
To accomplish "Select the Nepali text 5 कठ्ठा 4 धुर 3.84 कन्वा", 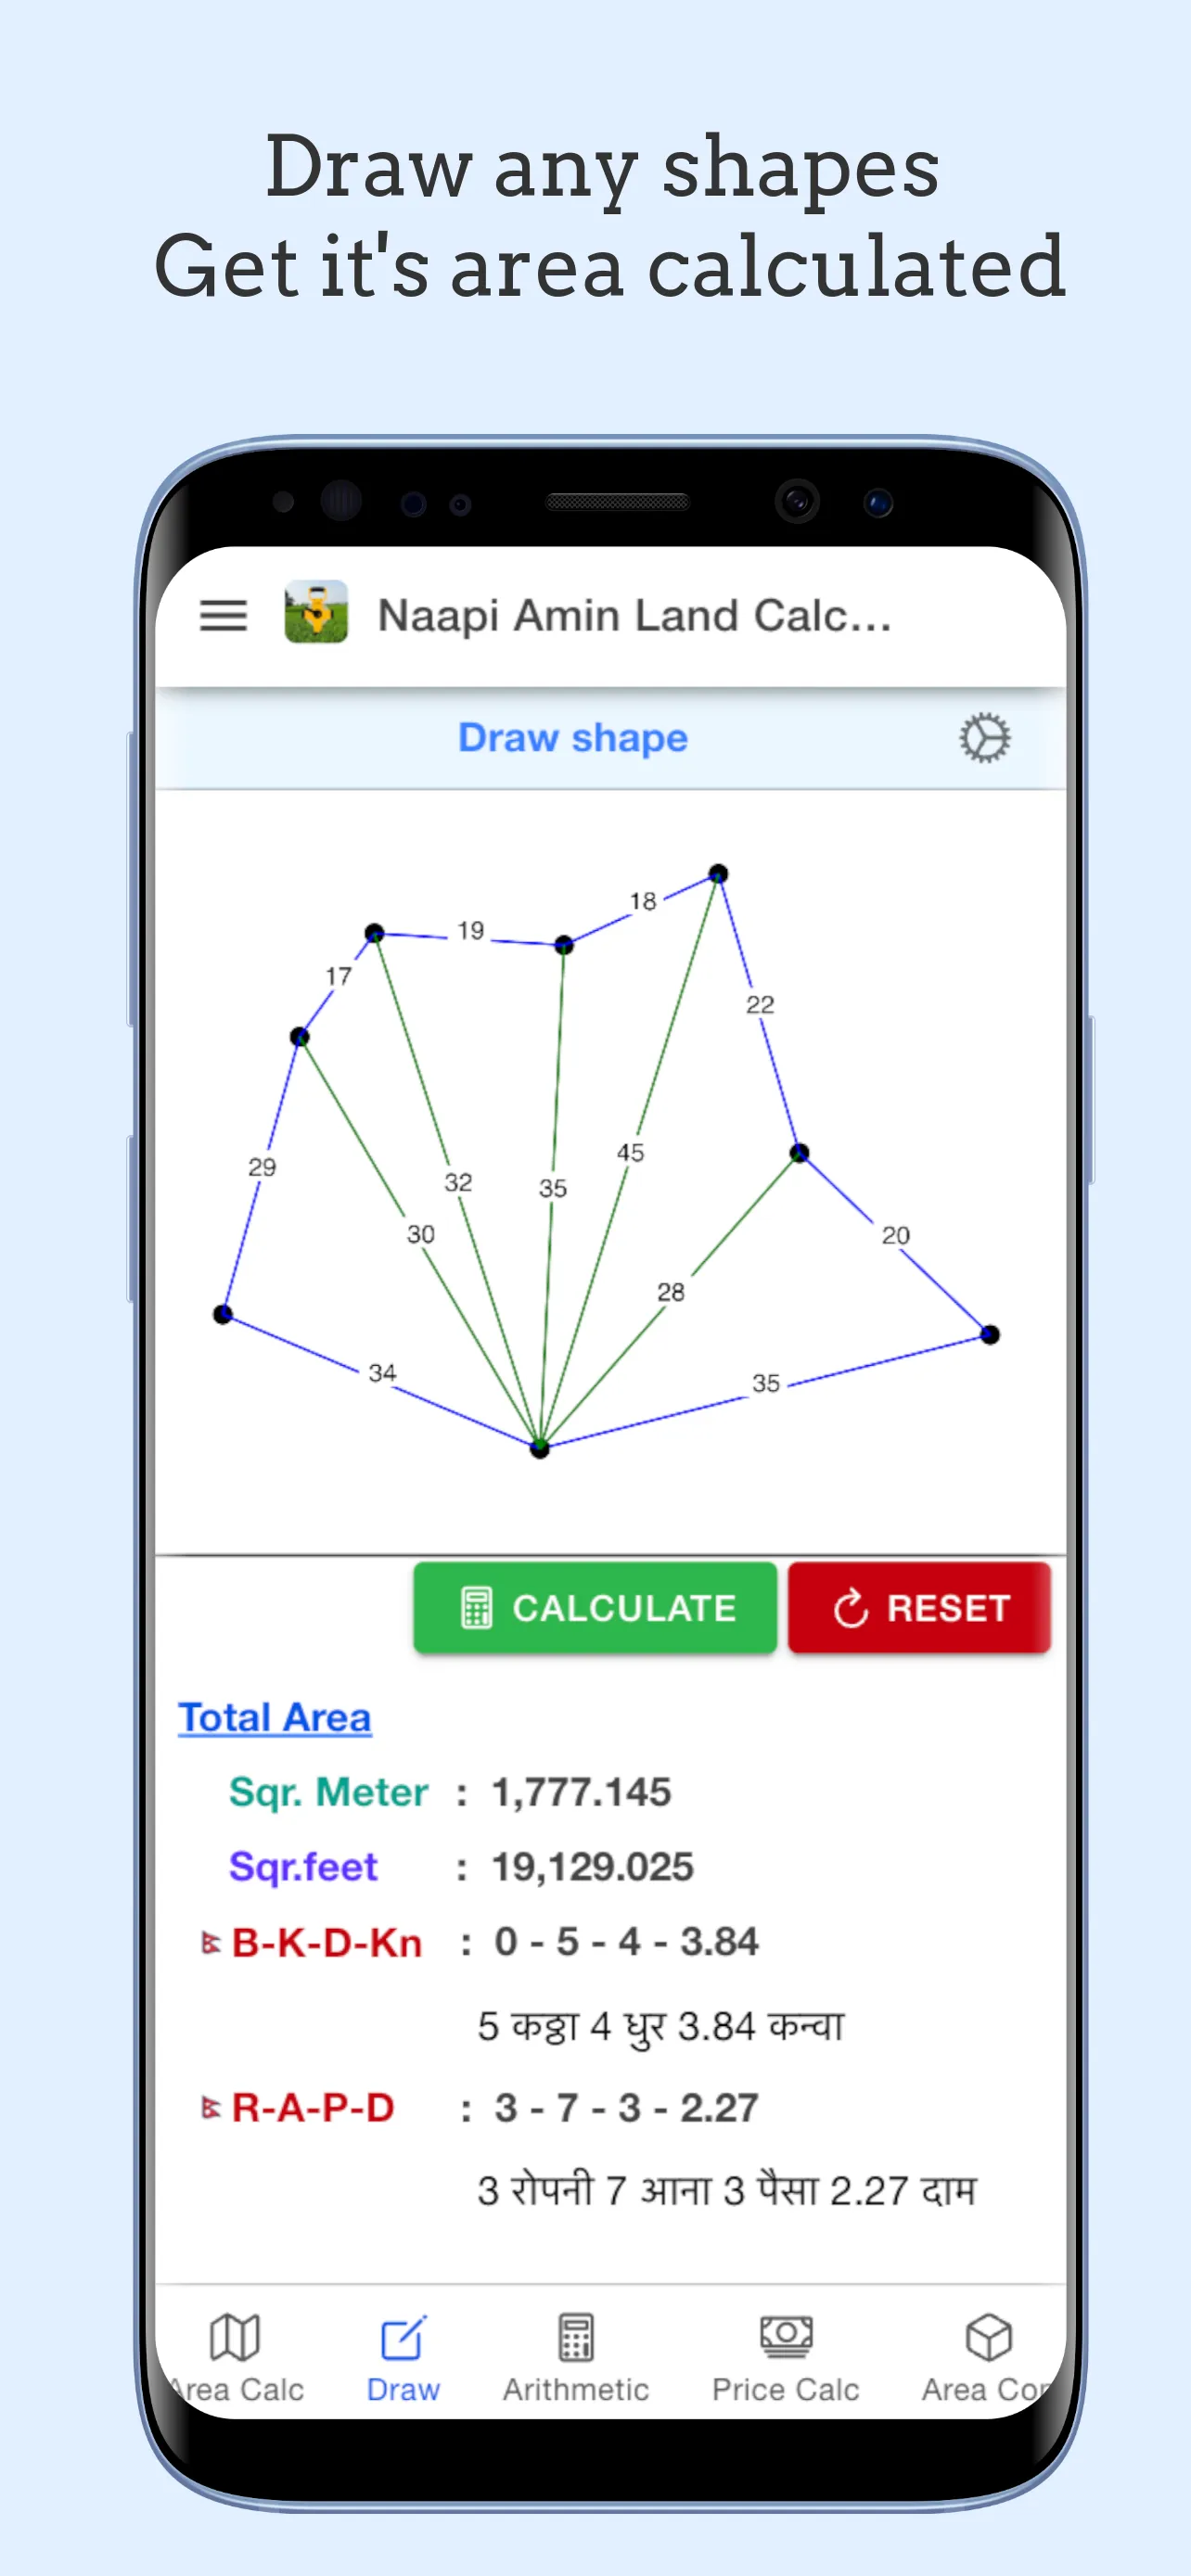I will click(x=661, y=2027).
